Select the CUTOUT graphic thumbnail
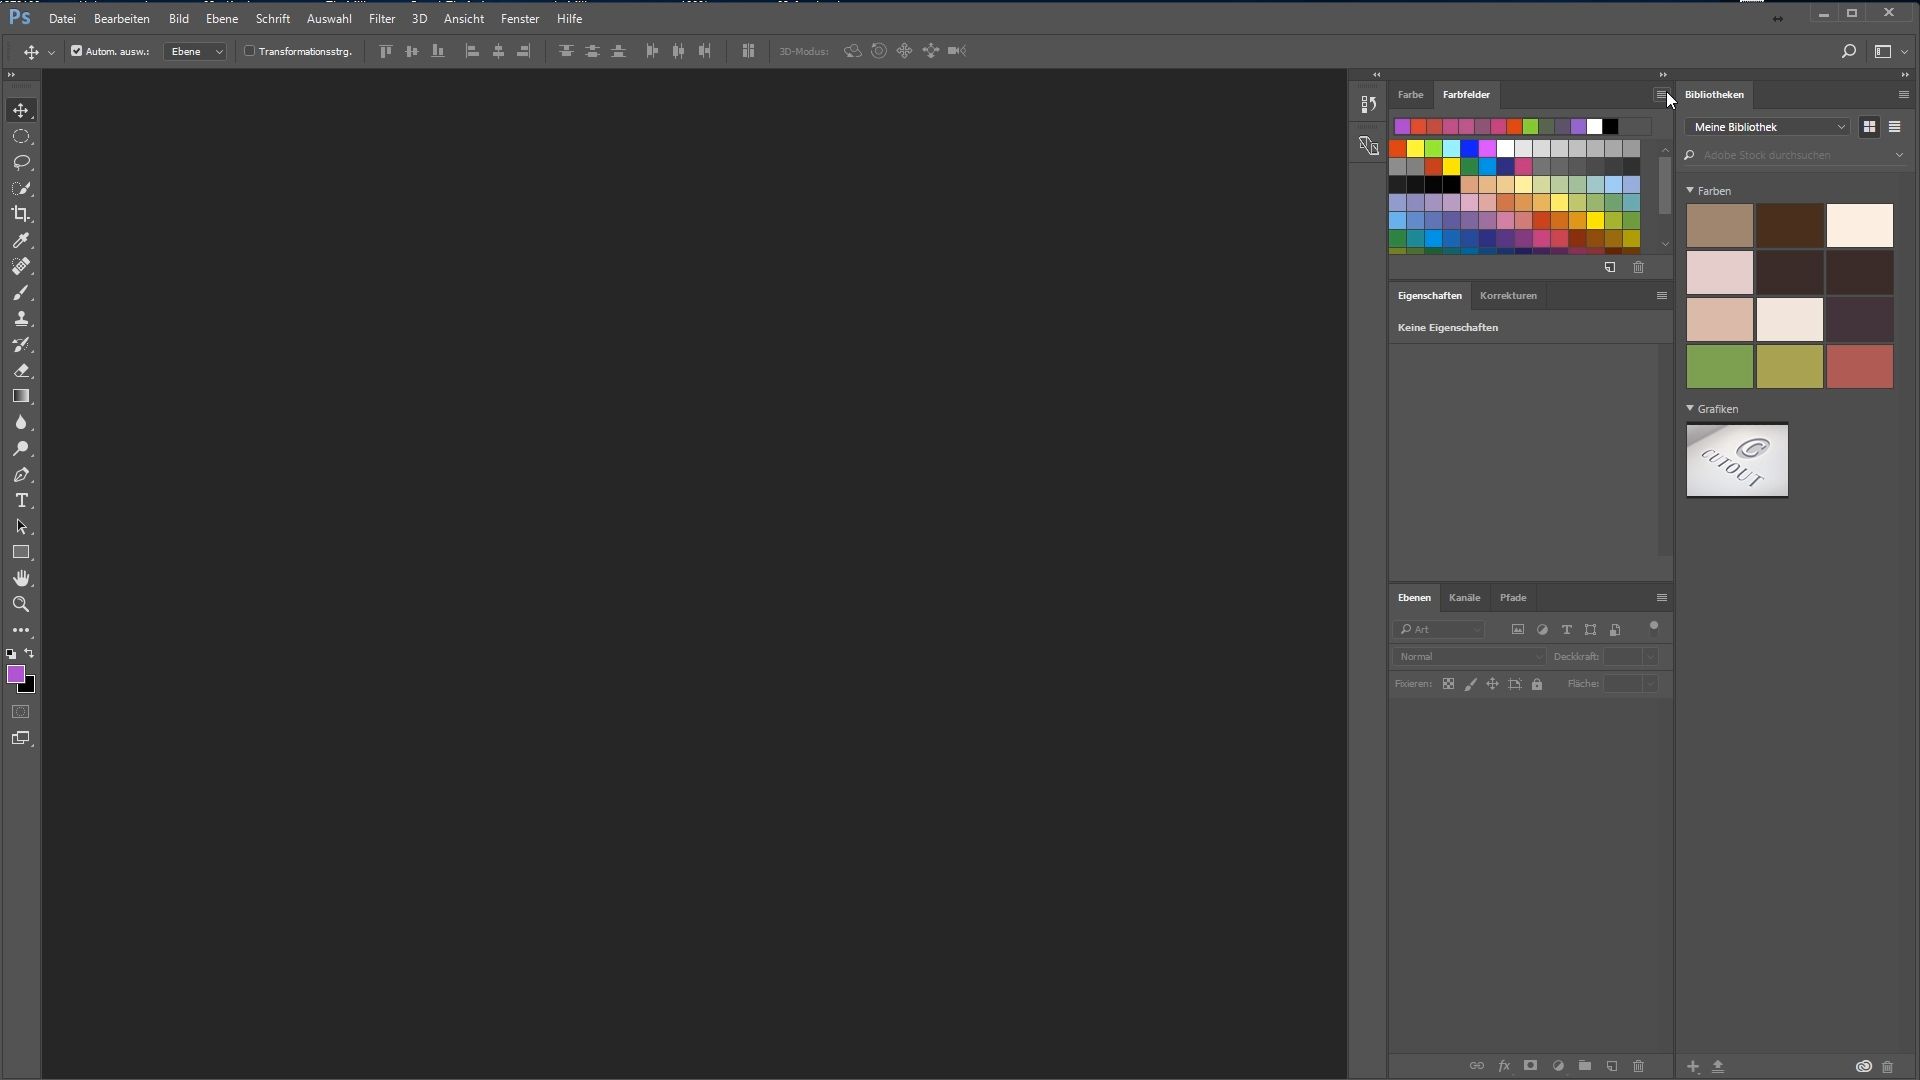 [1737, 460]
